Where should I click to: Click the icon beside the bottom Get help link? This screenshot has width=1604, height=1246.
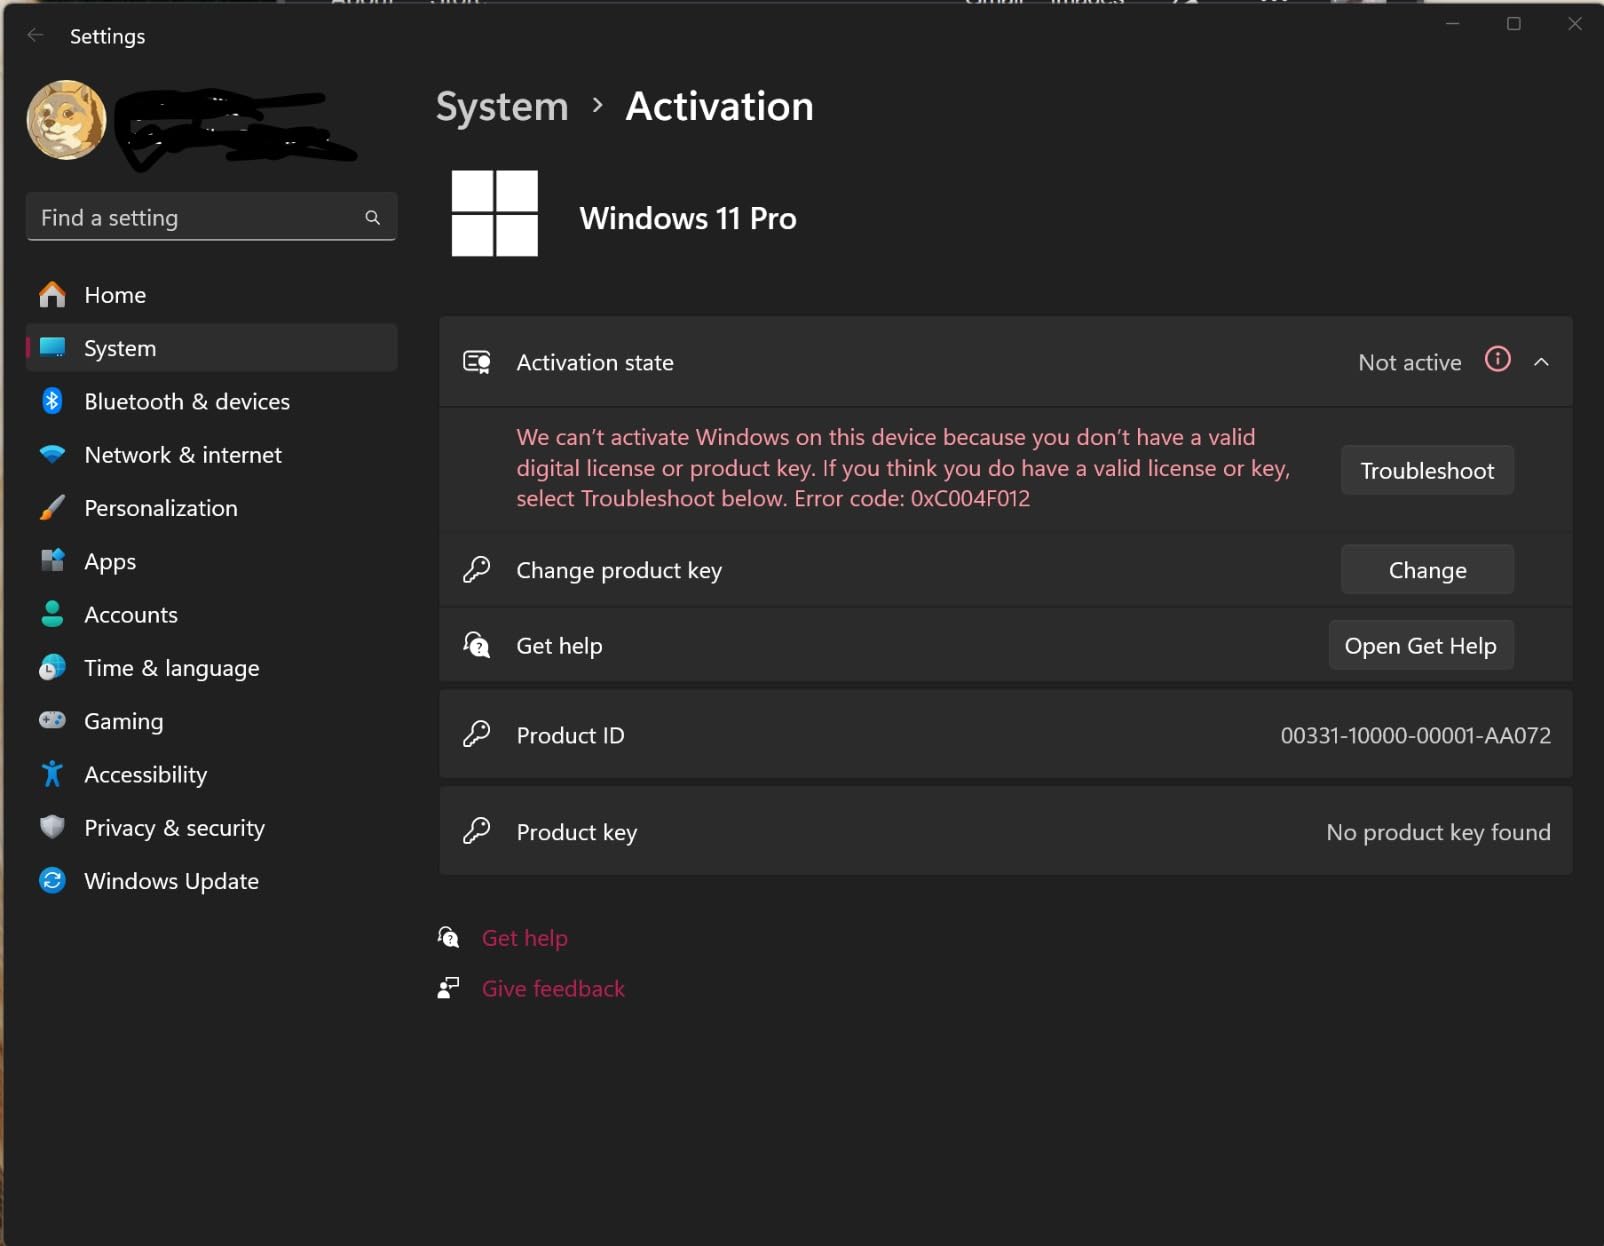(x=448, y=937)
